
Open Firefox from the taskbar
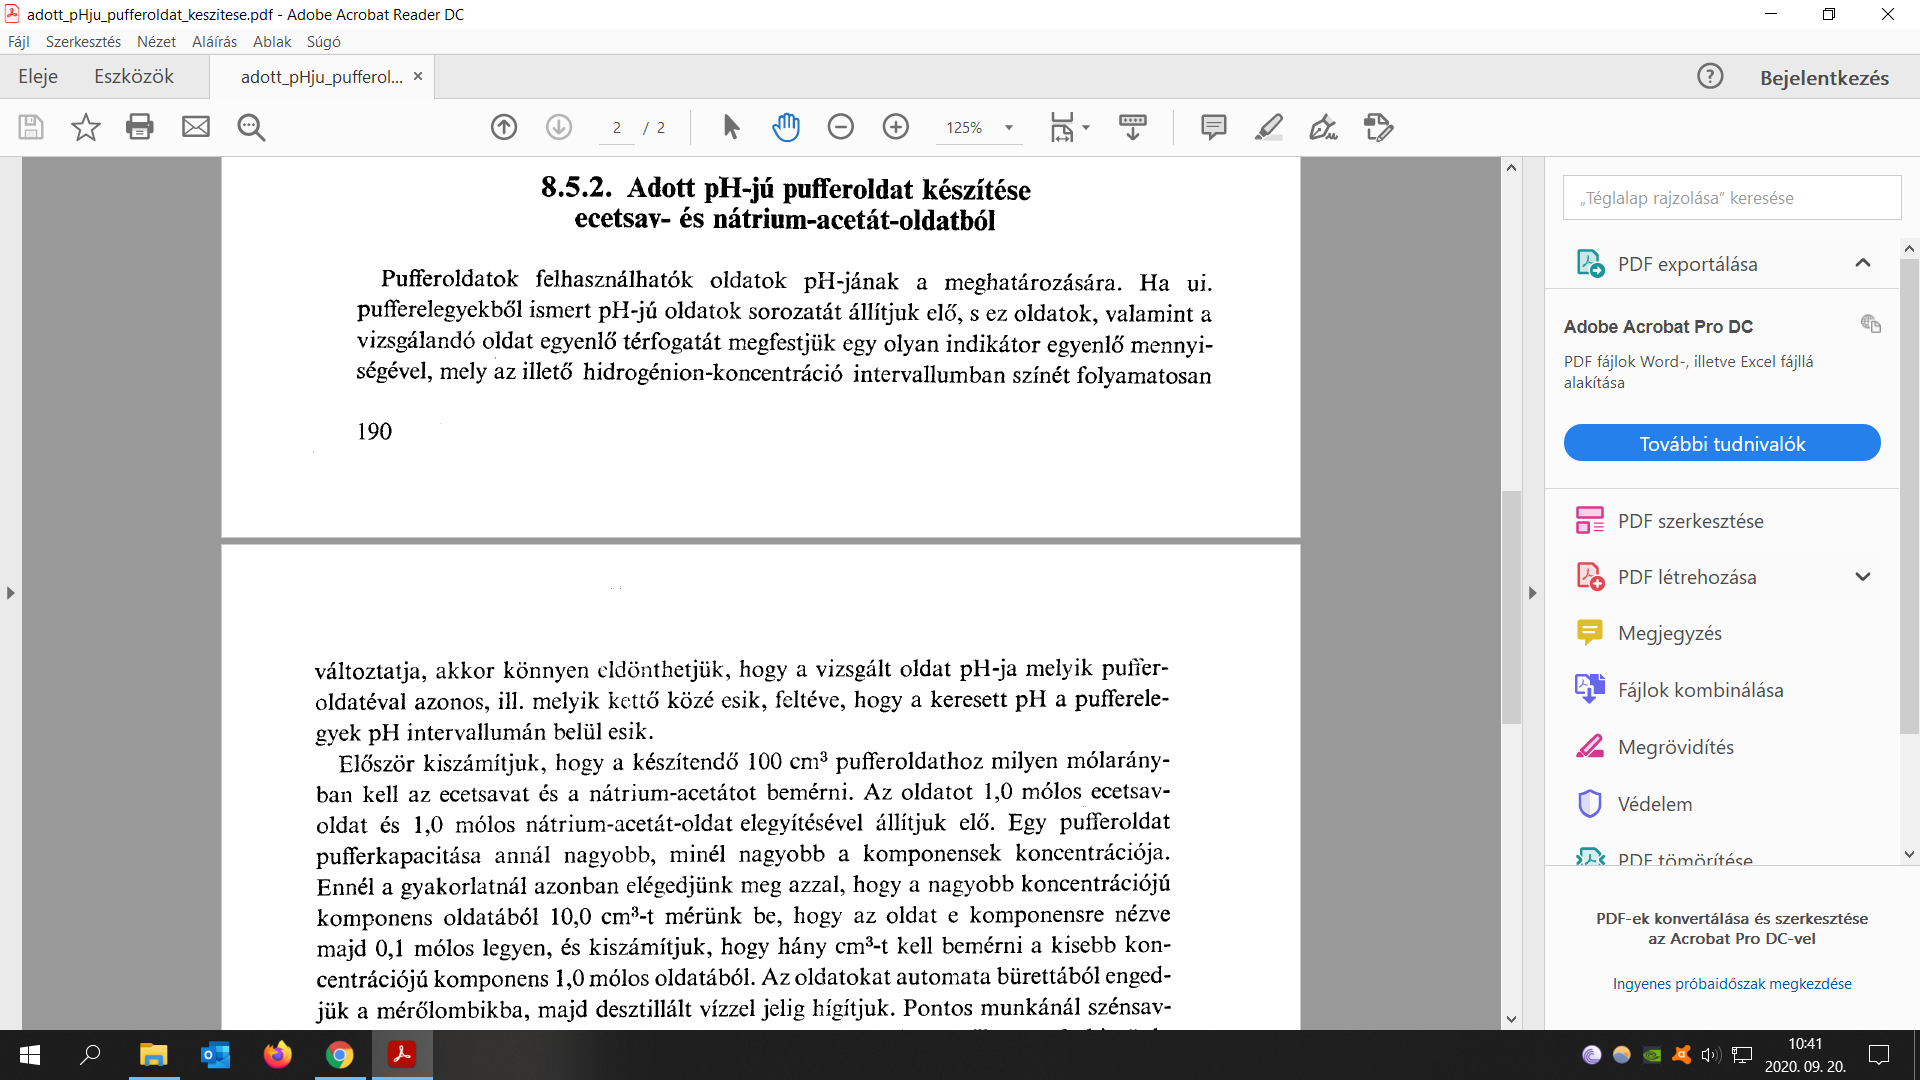[x=277, y=1055]
